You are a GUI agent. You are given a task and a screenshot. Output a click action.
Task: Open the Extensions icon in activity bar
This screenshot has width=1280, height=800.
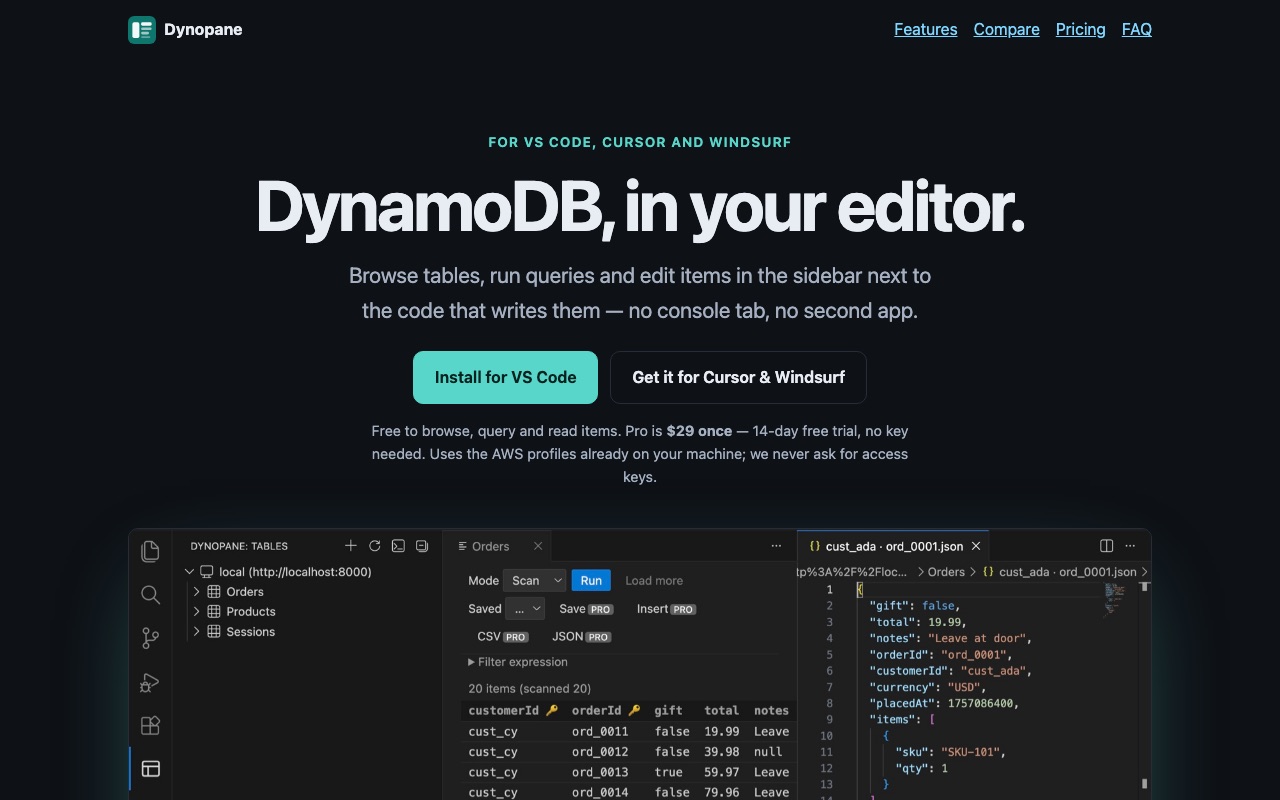(x=151, y=725)
